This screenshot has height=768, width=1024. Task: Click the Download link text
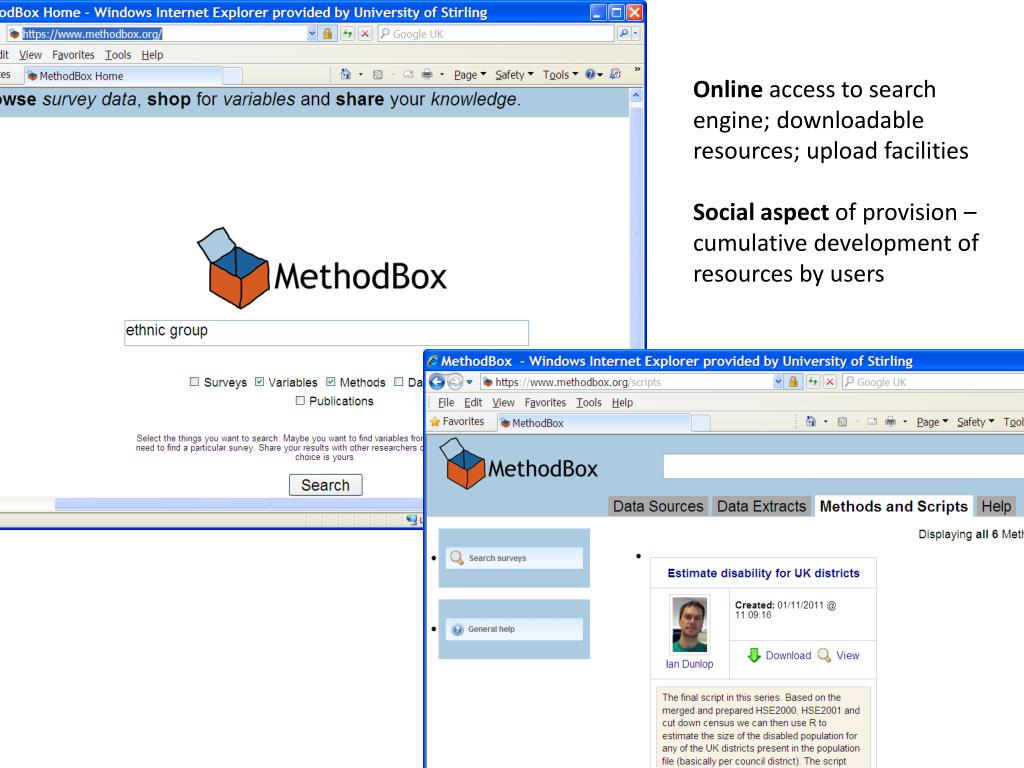pyautogui.click(x=788, y=655)
